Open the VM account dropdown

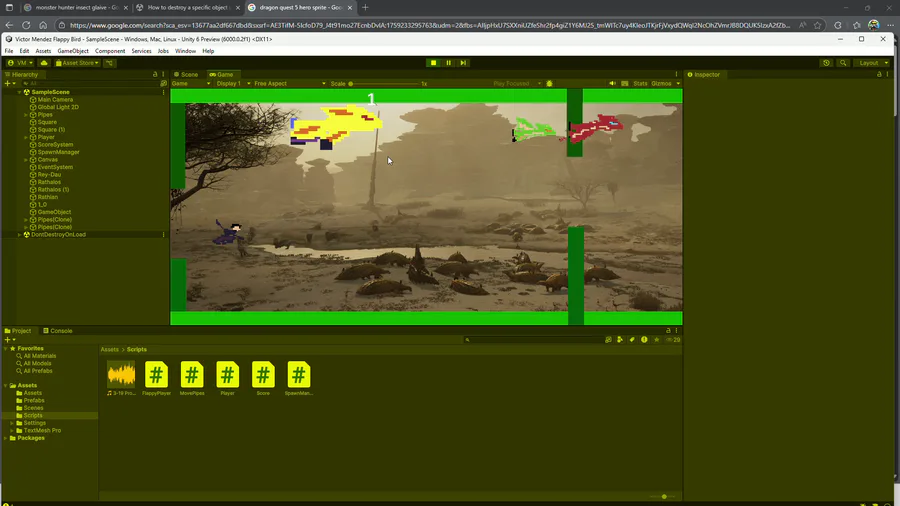(20, 63)
